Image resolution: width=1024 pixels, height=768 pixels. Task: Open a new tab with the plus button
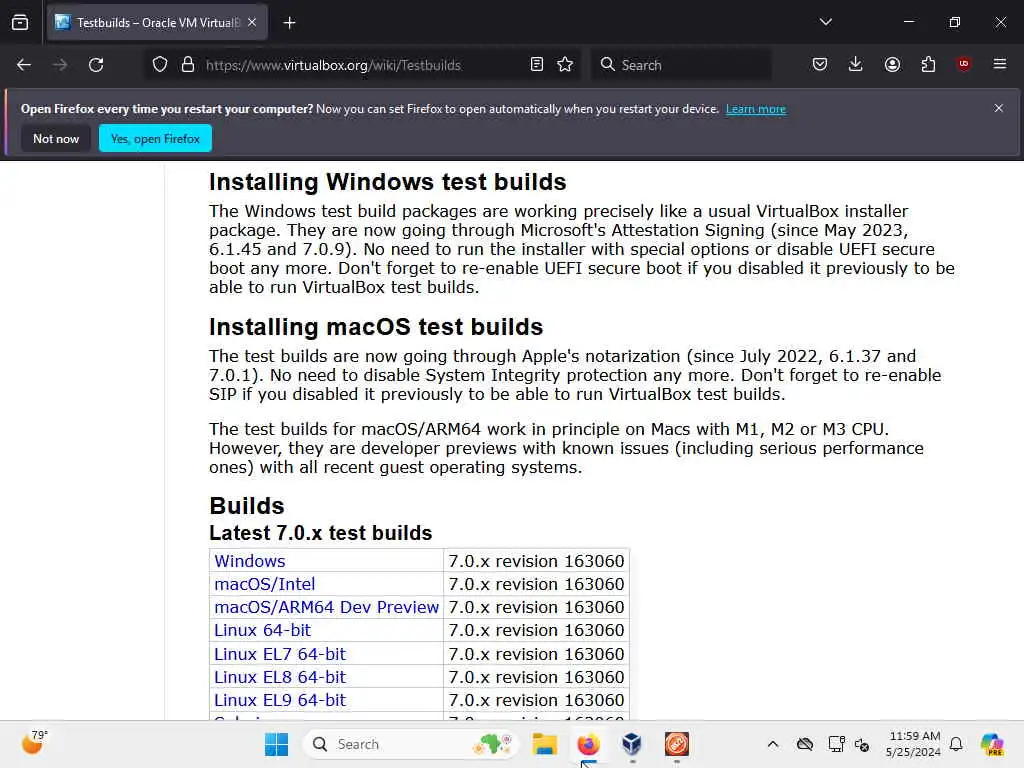(x=289, y=23)
